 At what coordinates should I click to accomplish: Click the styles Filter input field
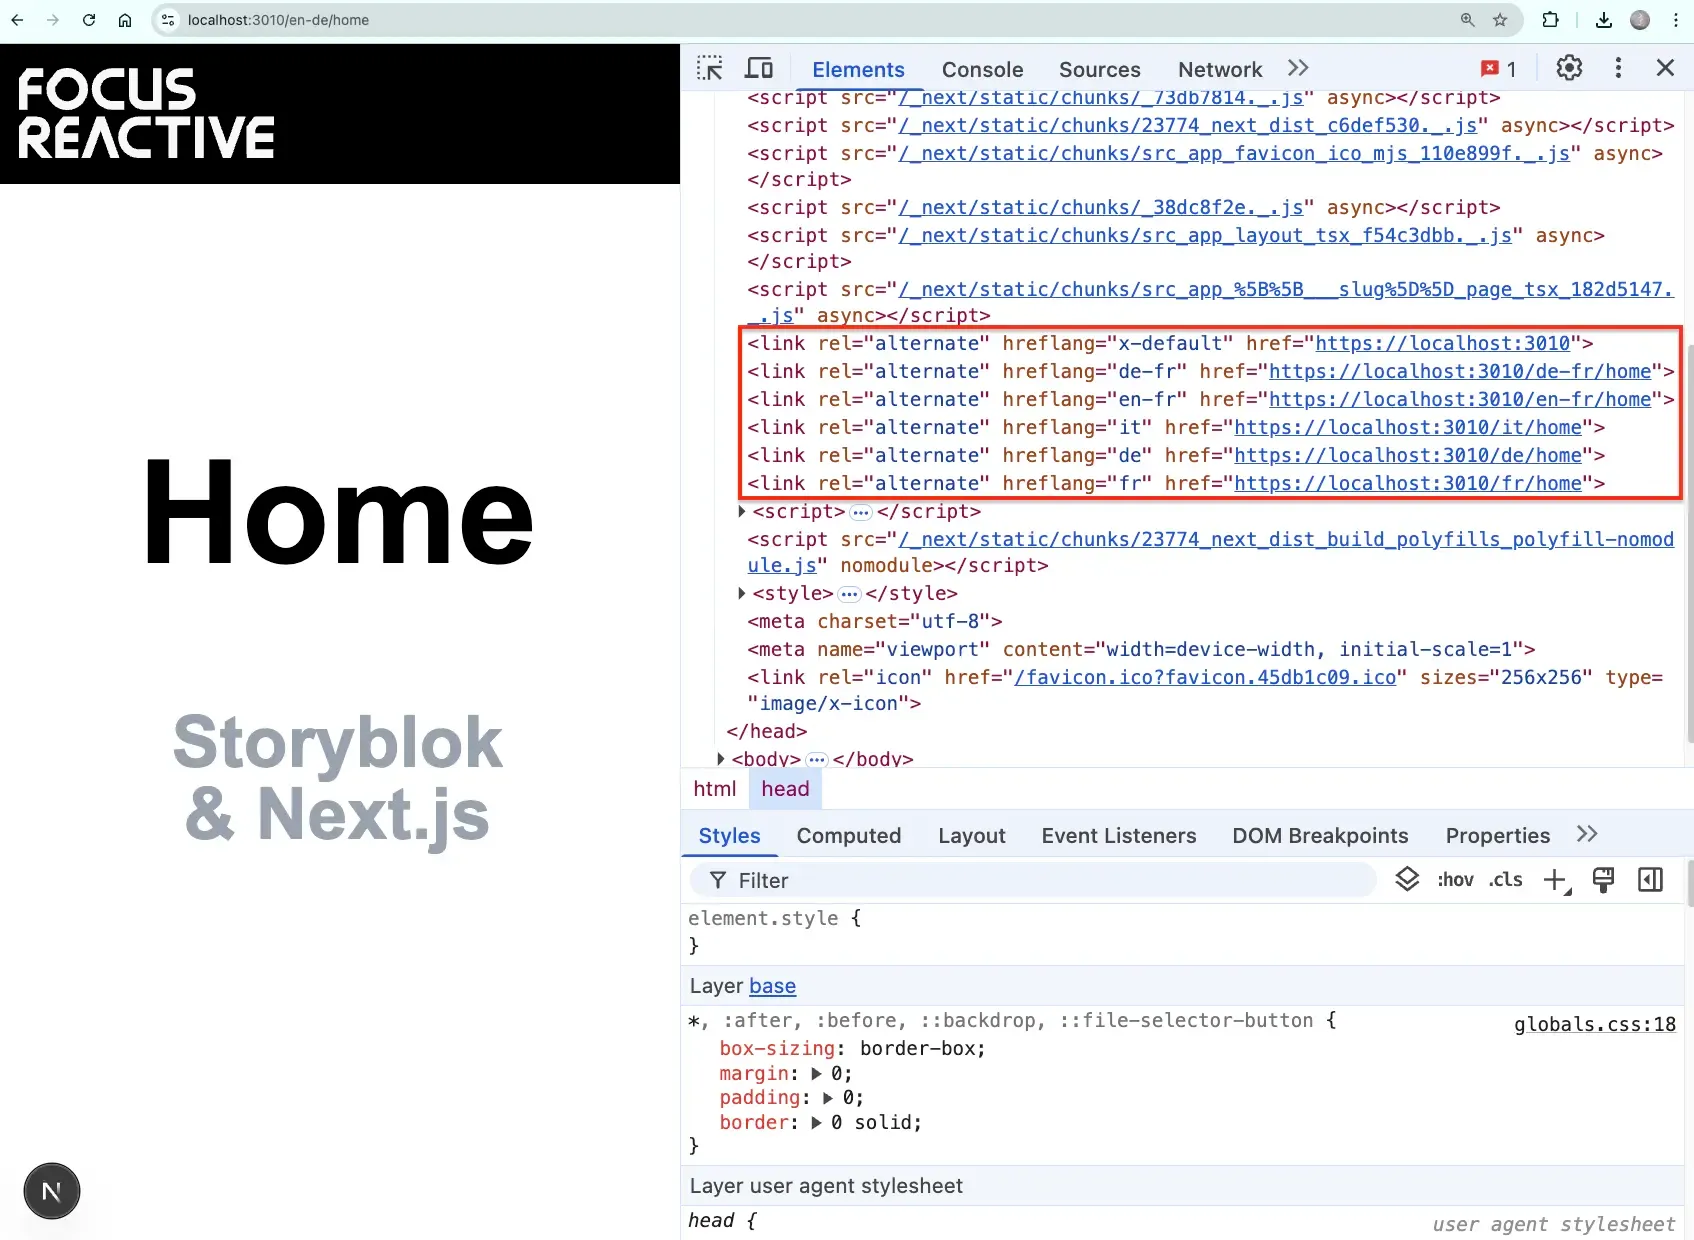pos(1034,880)
